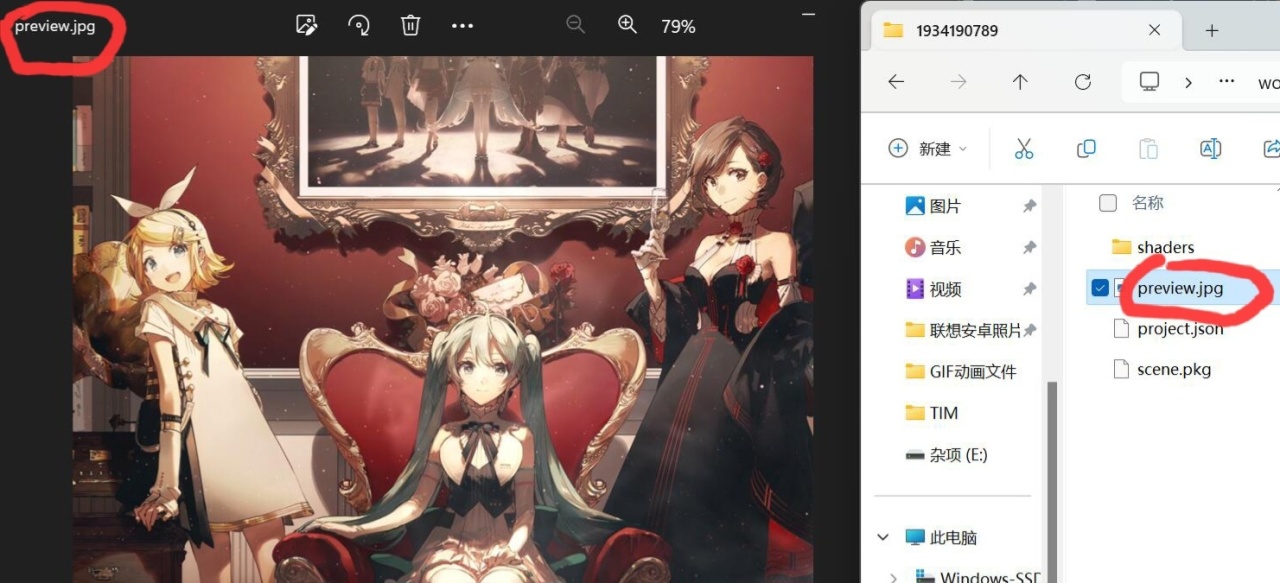Click the displayed anime image in Photos
The width and height of the screenshot is (1280, 583).
click(x=443, y=319)
